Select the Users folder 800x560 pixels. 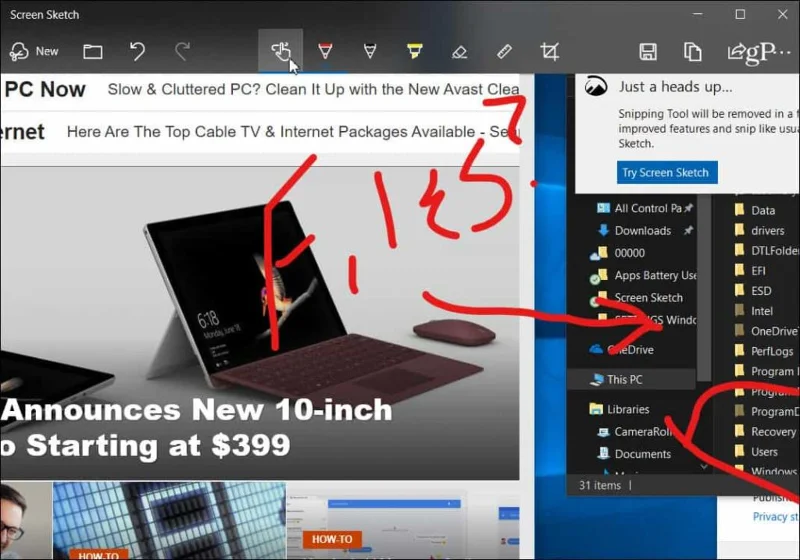[x=756, y=451]
